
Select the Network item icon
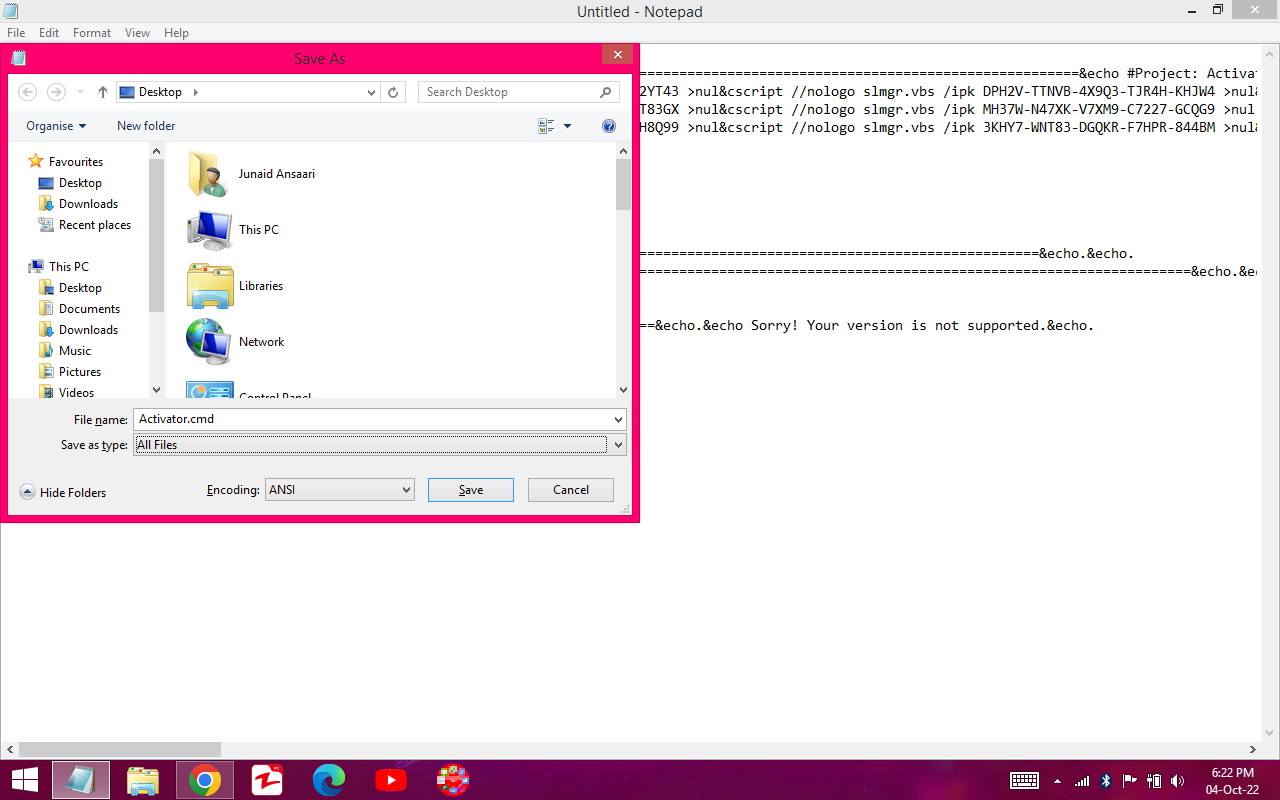(x=210, y=342)
